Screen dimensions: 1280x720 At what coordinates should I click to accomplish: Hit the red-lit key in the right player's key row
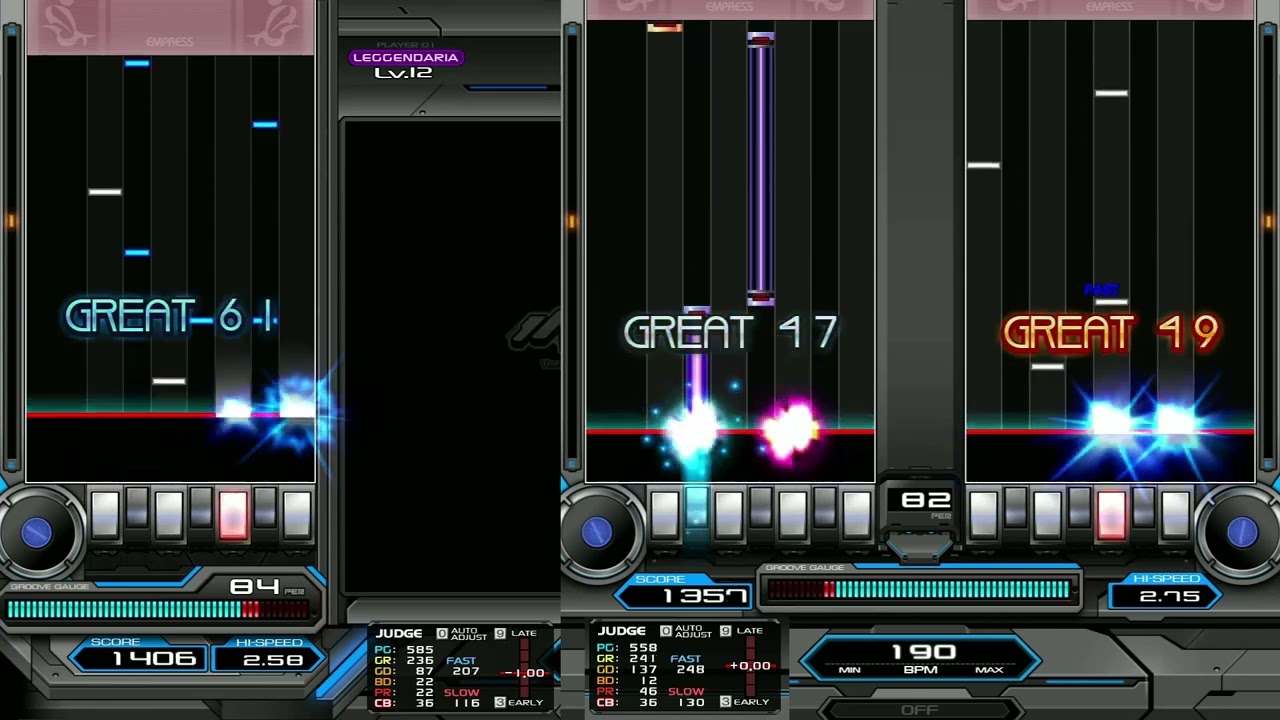(x=1112, y=514)
